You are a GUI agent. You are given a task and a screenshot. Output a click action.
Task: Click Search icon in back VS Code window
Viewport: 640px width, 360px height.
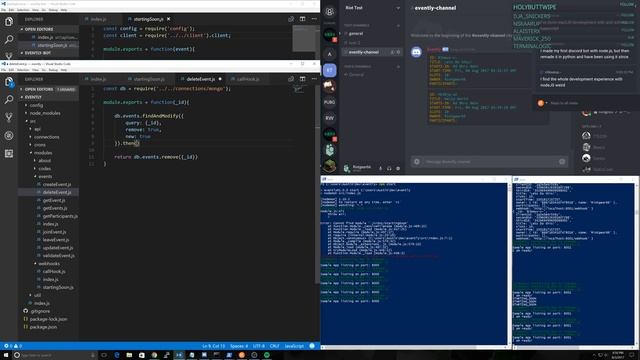click(9, 40)
